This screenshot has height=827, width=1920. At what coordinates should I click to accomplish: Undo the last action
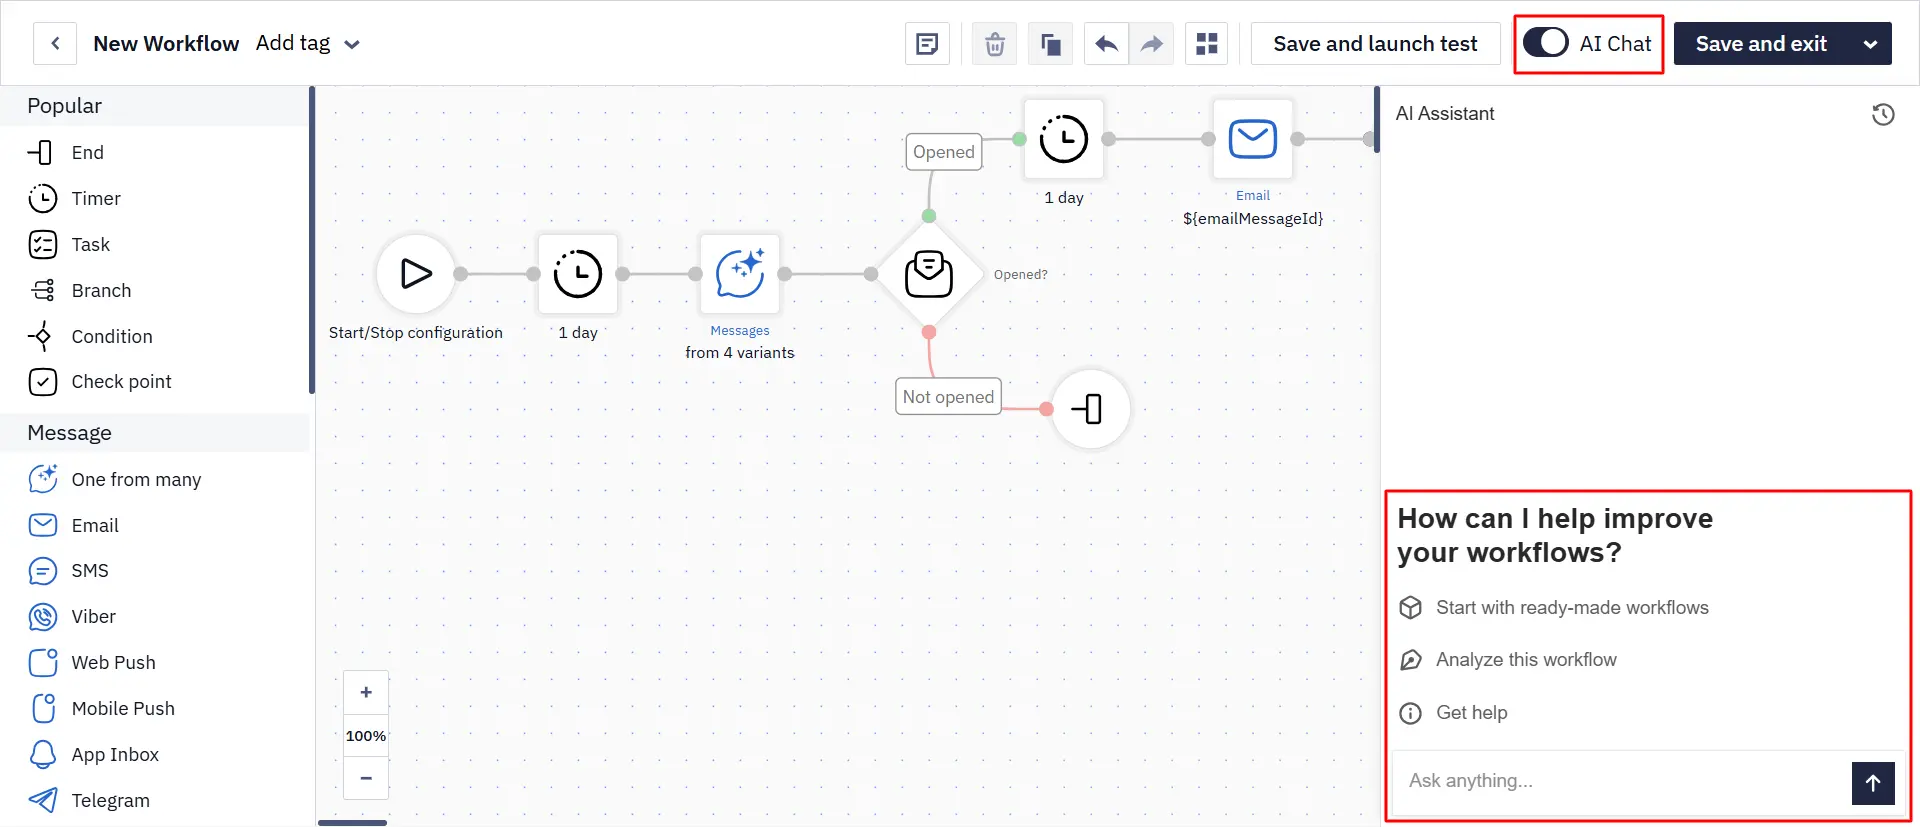click(1106, 44)
